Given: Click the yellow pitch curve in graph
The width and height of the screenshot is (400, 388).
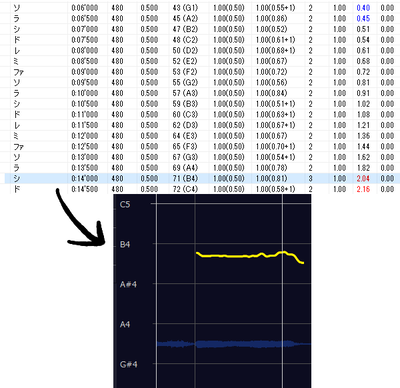Looking at the screenshot, I should pyautogui.click(x=250, y=256).
